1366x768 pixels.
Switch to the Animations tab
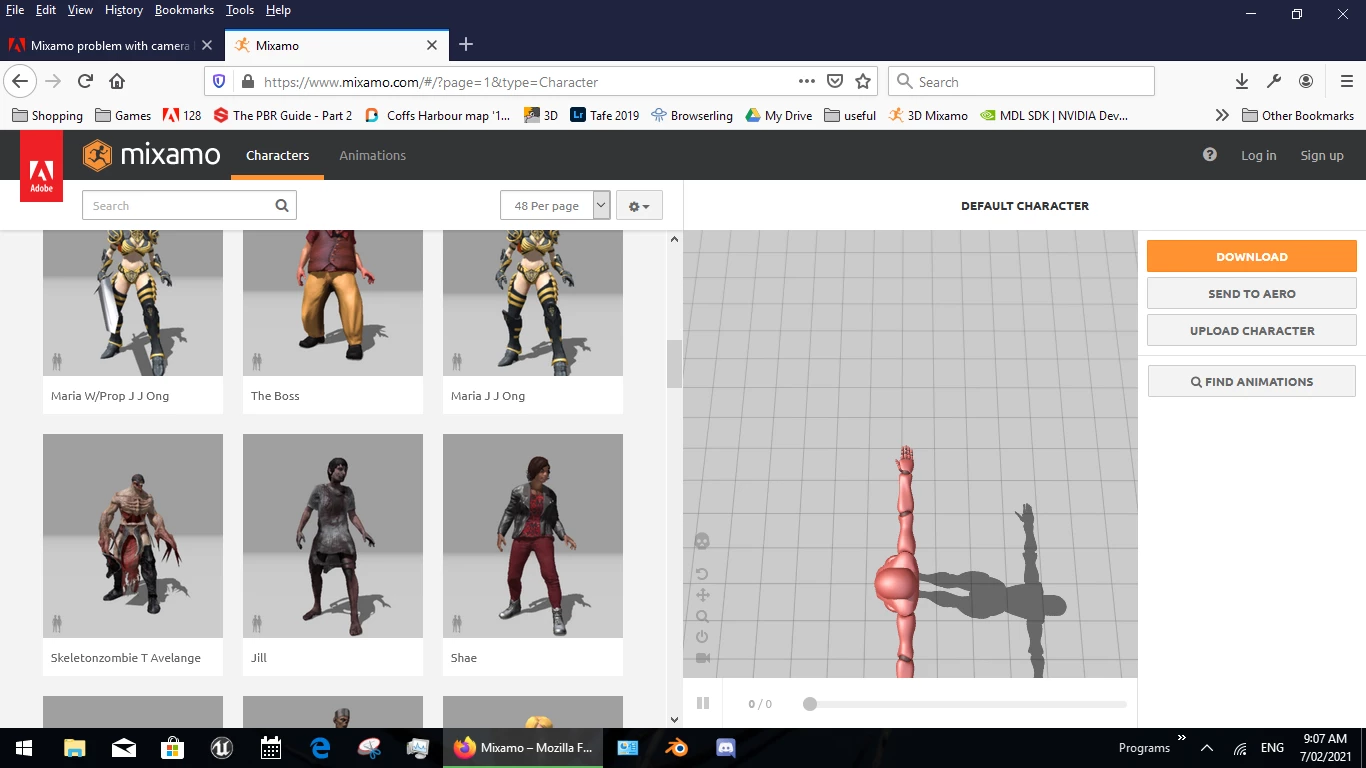pyautogui.click(x=372, y=155)
